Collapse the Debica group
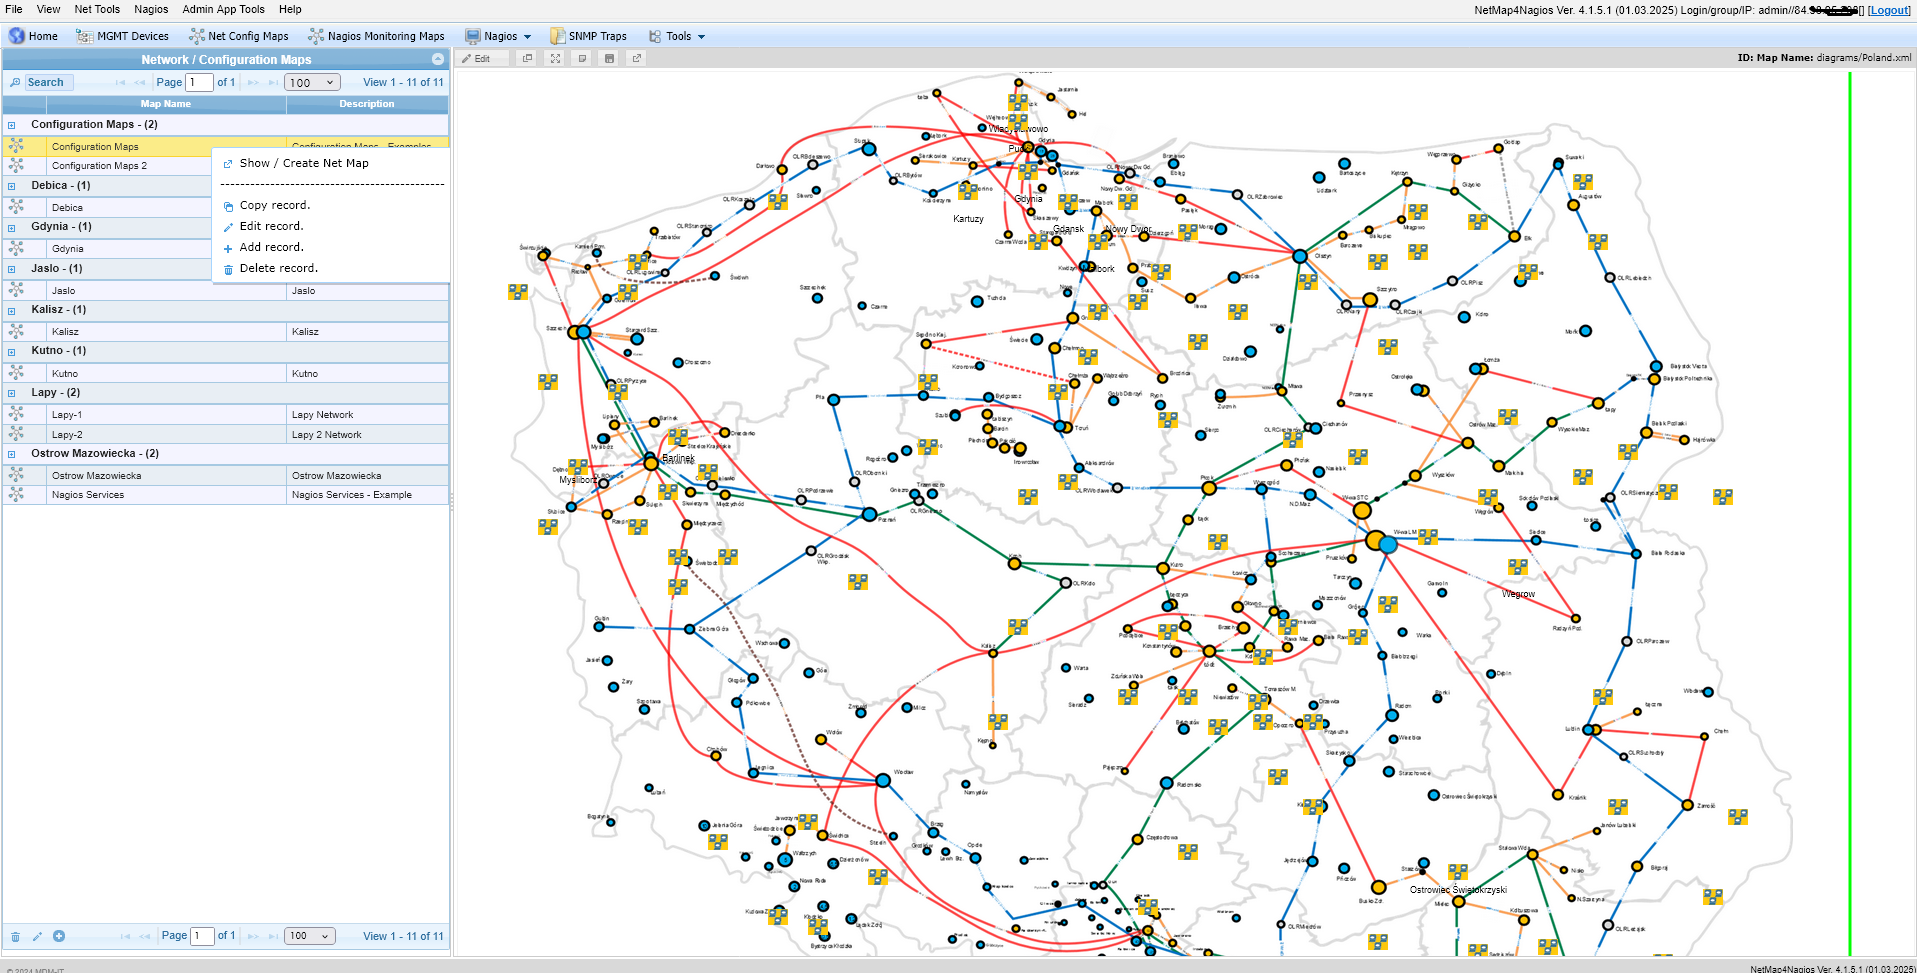The image size is (1917, 973). tap(12, 186)
